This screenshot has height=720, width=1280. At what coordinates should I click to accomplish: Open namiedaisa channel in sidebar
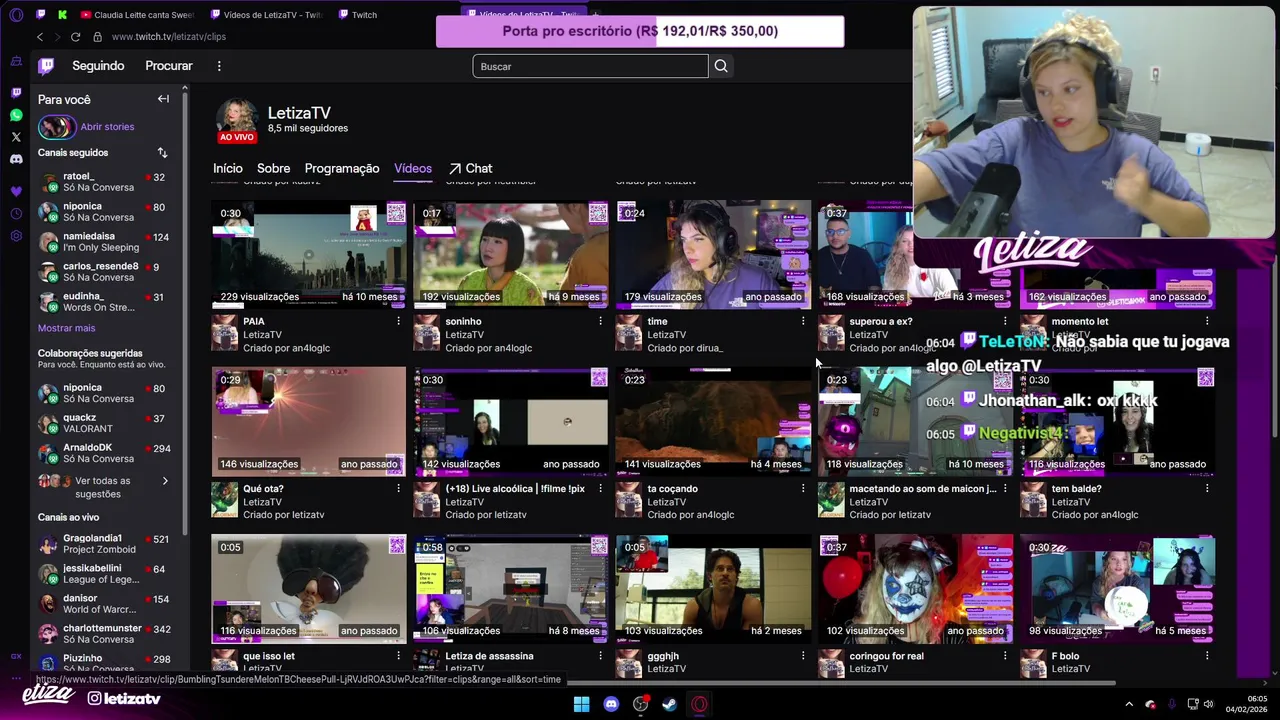pyautogui.click(x=104, y=242)
